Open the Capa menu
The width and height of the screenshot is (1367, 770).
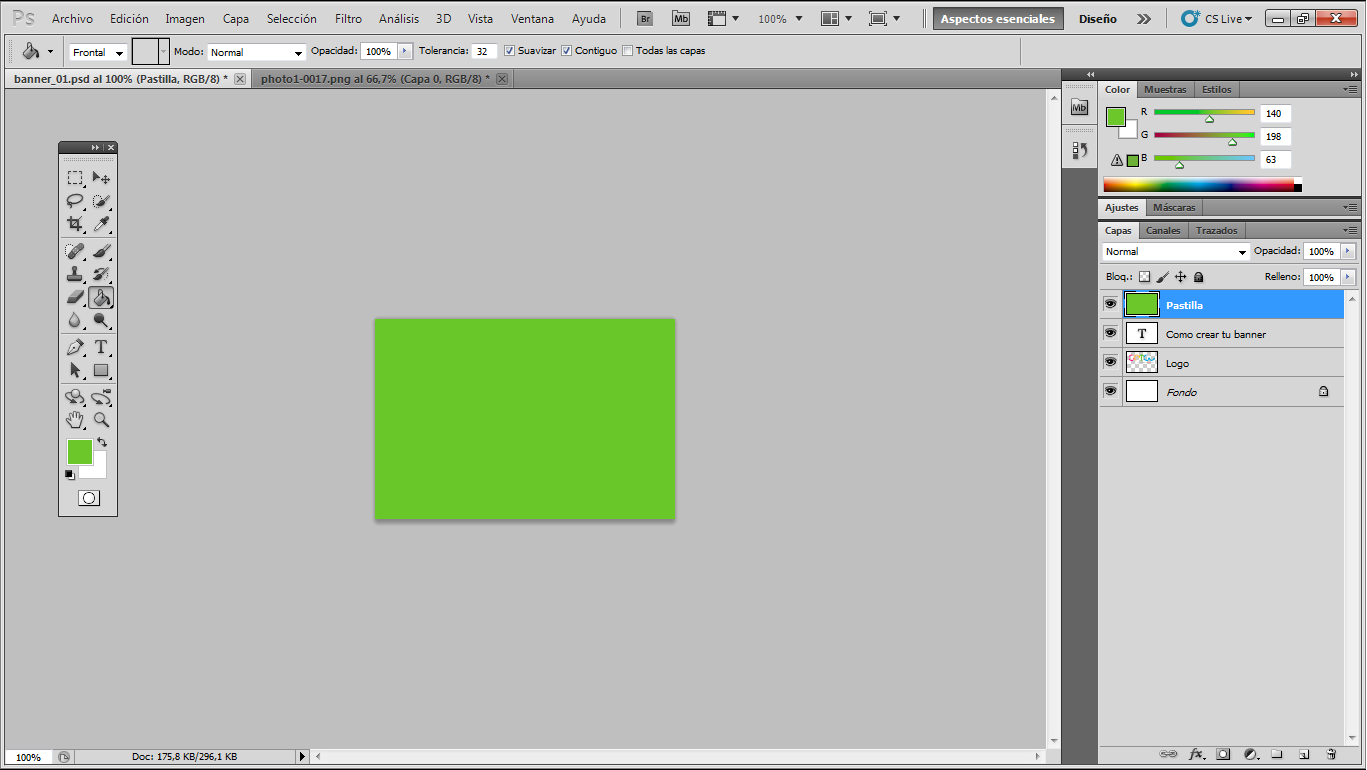pyautogui.click(x=236, y=19)
